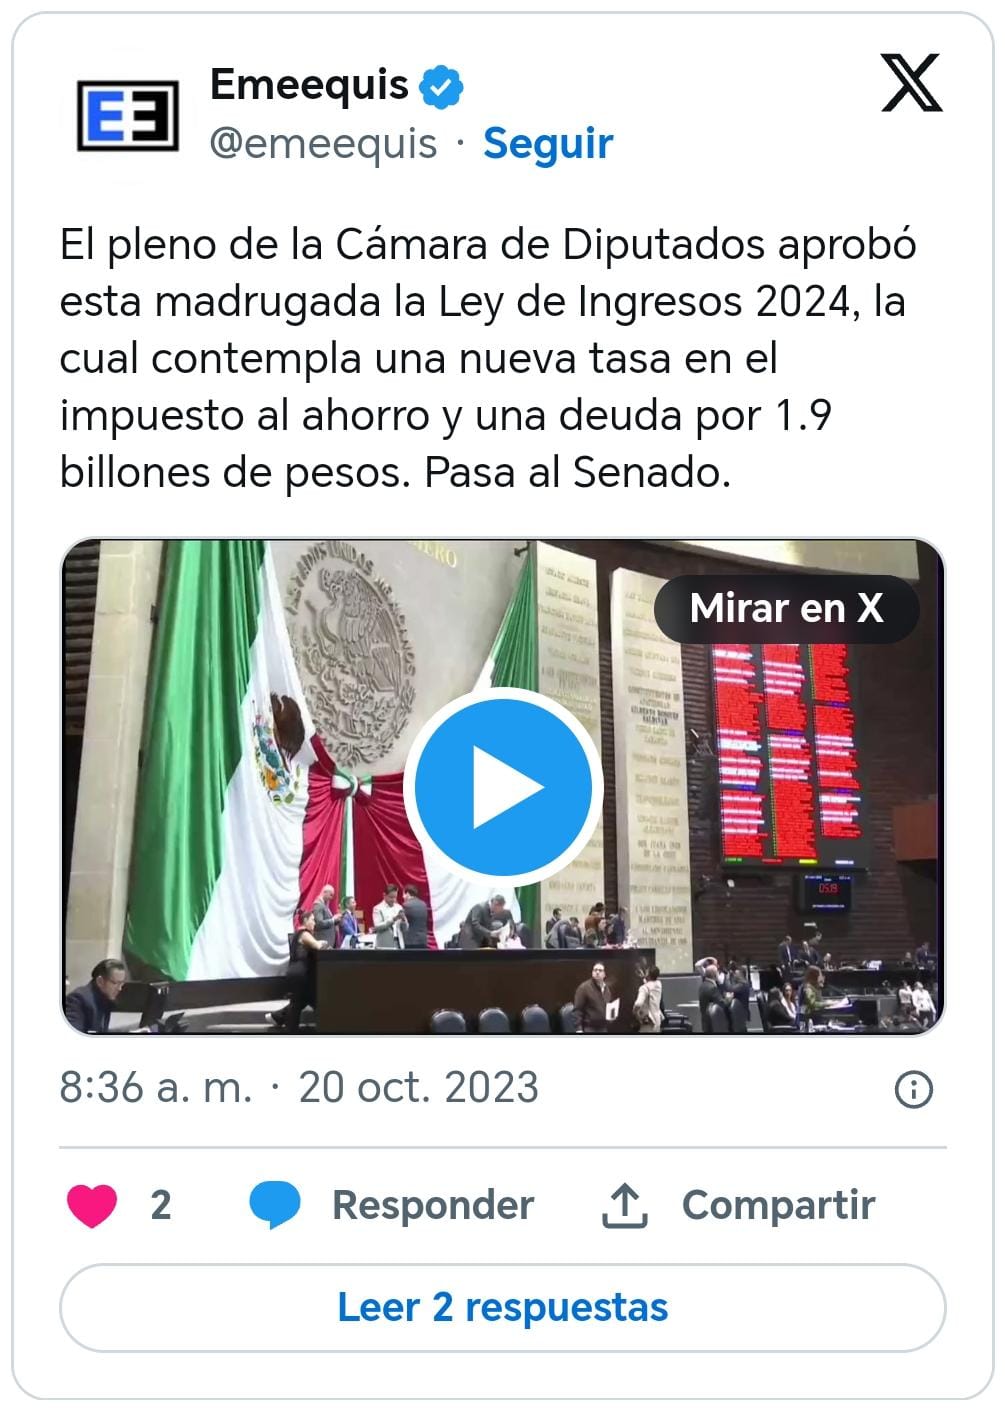
Task: Open Leer 2 respuestas button
Action: click(x=503, y=1307)
